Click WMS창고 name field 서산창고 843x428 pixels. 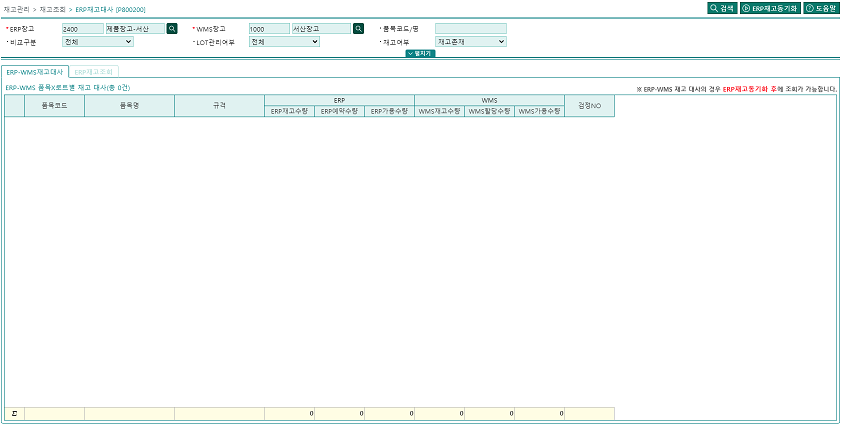[322, 28]
